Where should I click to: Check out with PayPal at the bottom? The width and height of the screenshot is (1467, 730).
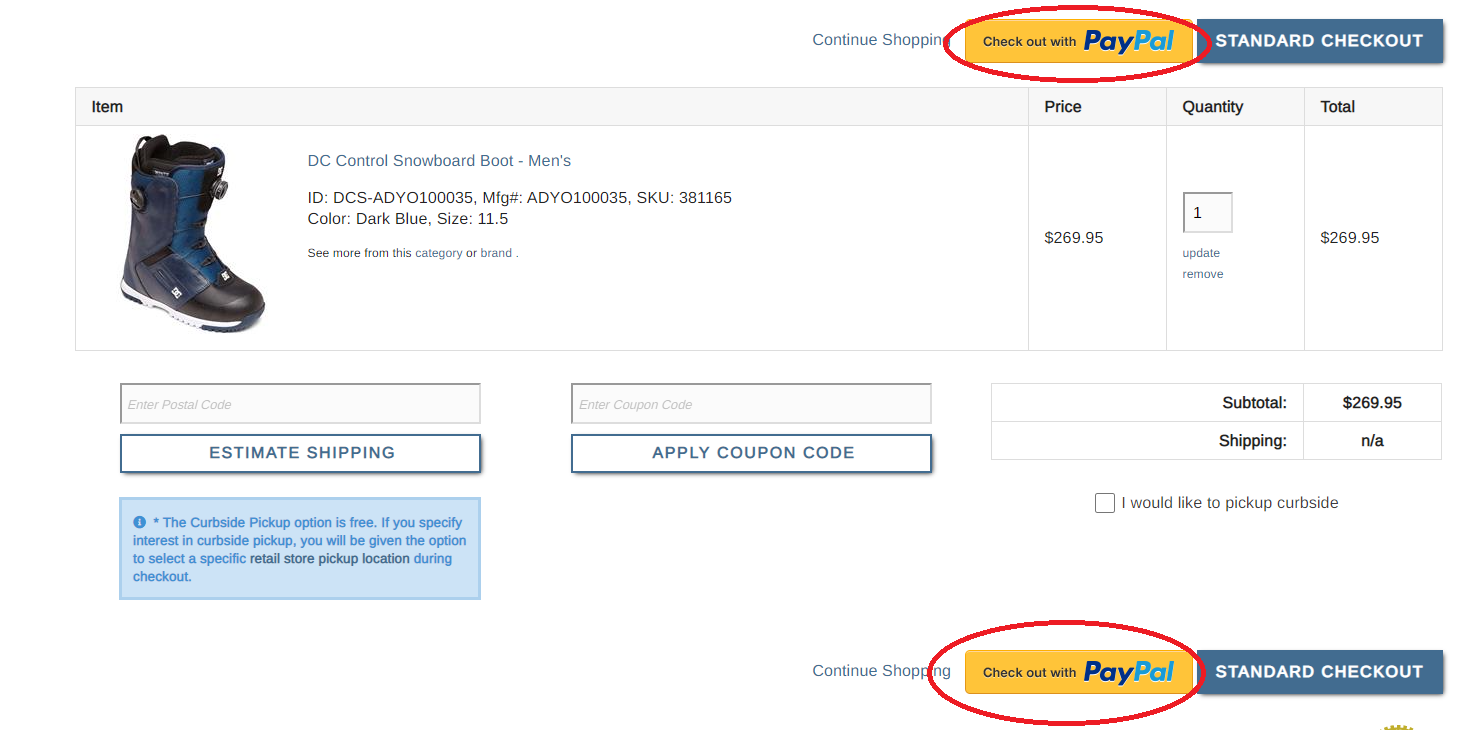(1078, 672)
